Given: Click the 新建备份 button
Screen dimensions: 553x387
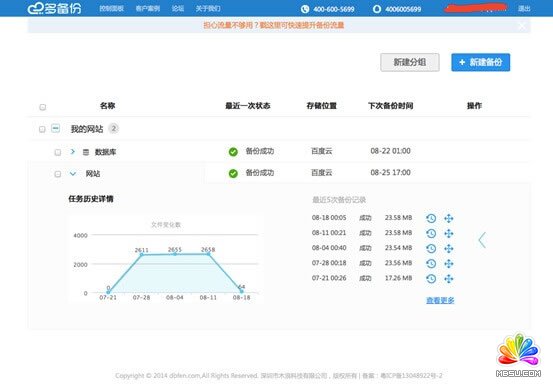Looking at the screenshot, I should coord(481,62).
